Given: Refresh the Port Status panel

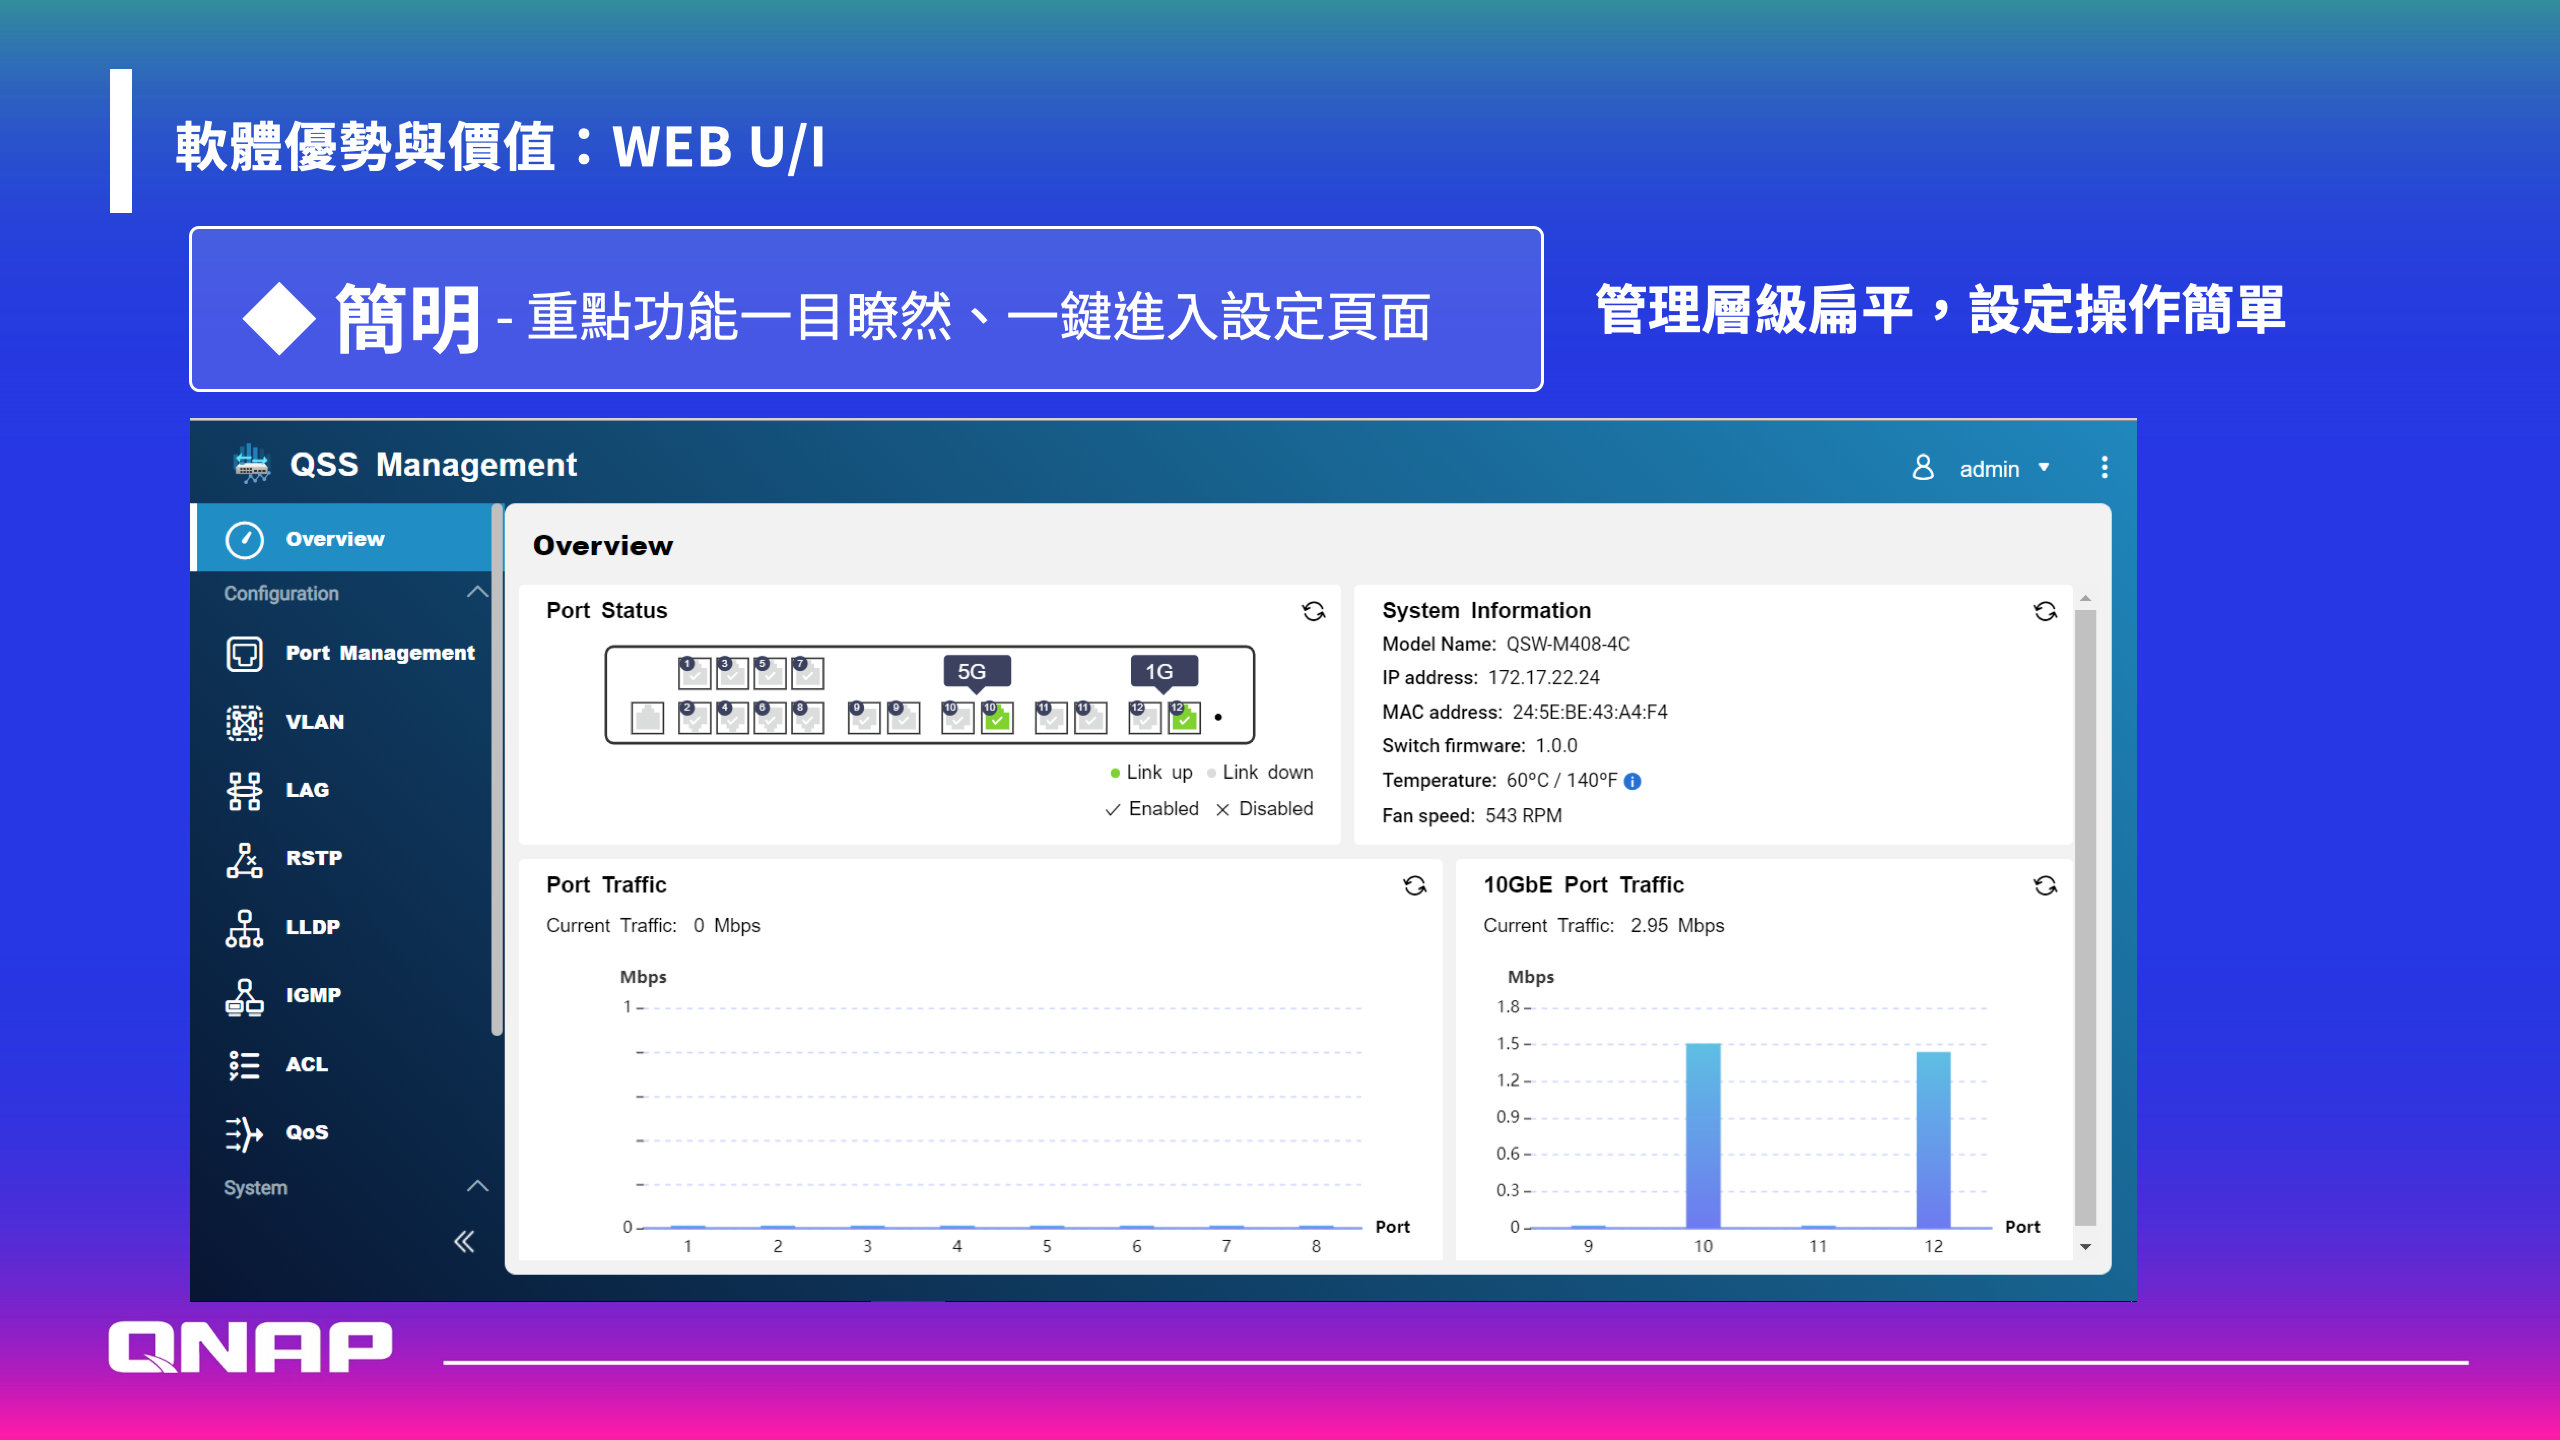Looking at the screenshot, I should [x=1313, y=611].
